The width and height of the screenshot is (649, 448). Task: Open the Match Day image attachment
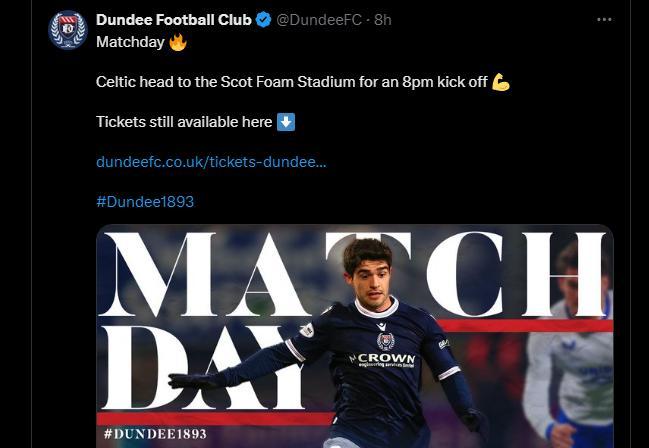coord(355,336)
